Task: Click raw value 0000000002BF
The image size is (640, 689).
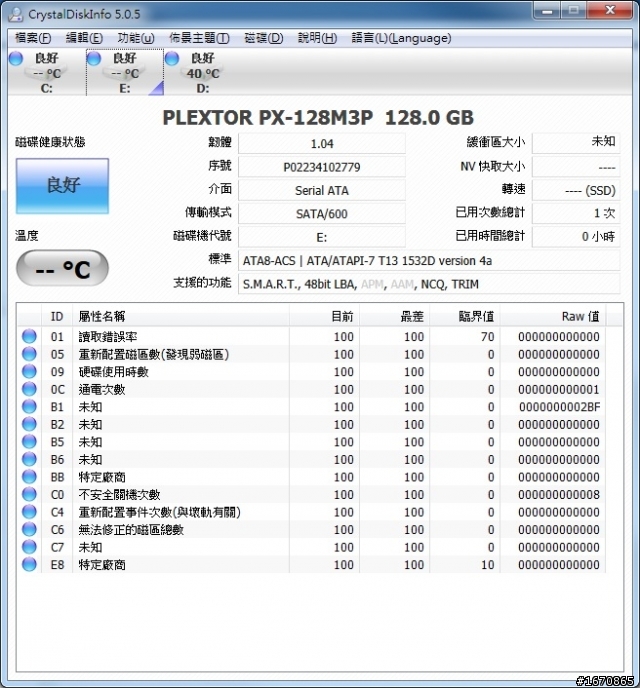Action: 559,407
